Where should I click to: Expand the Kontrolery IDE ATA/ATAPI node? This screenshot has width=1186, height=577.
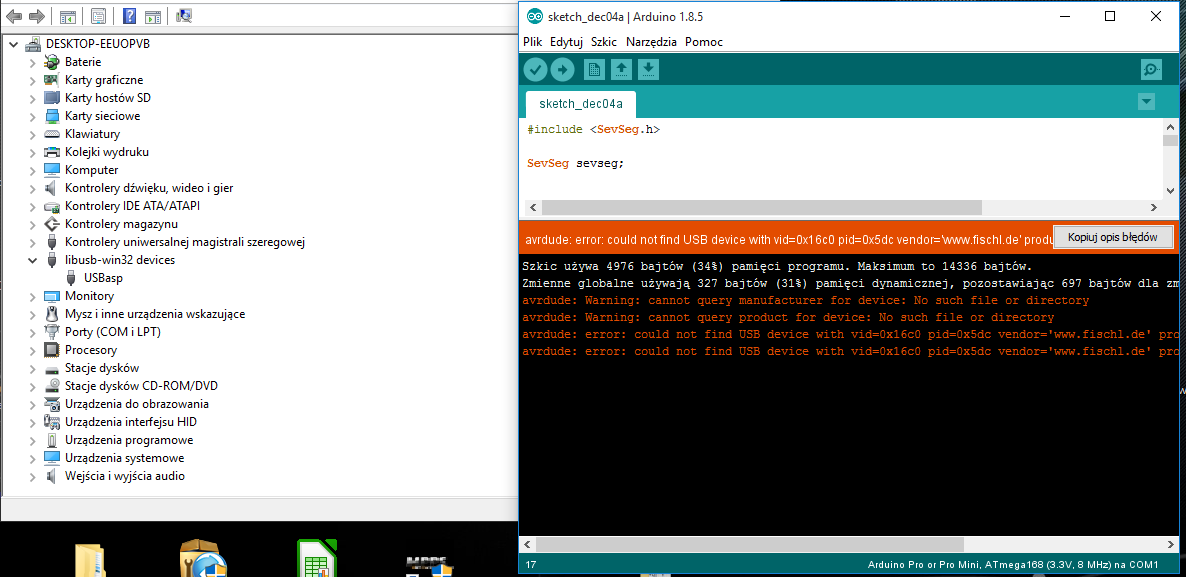tap(33, 206)
